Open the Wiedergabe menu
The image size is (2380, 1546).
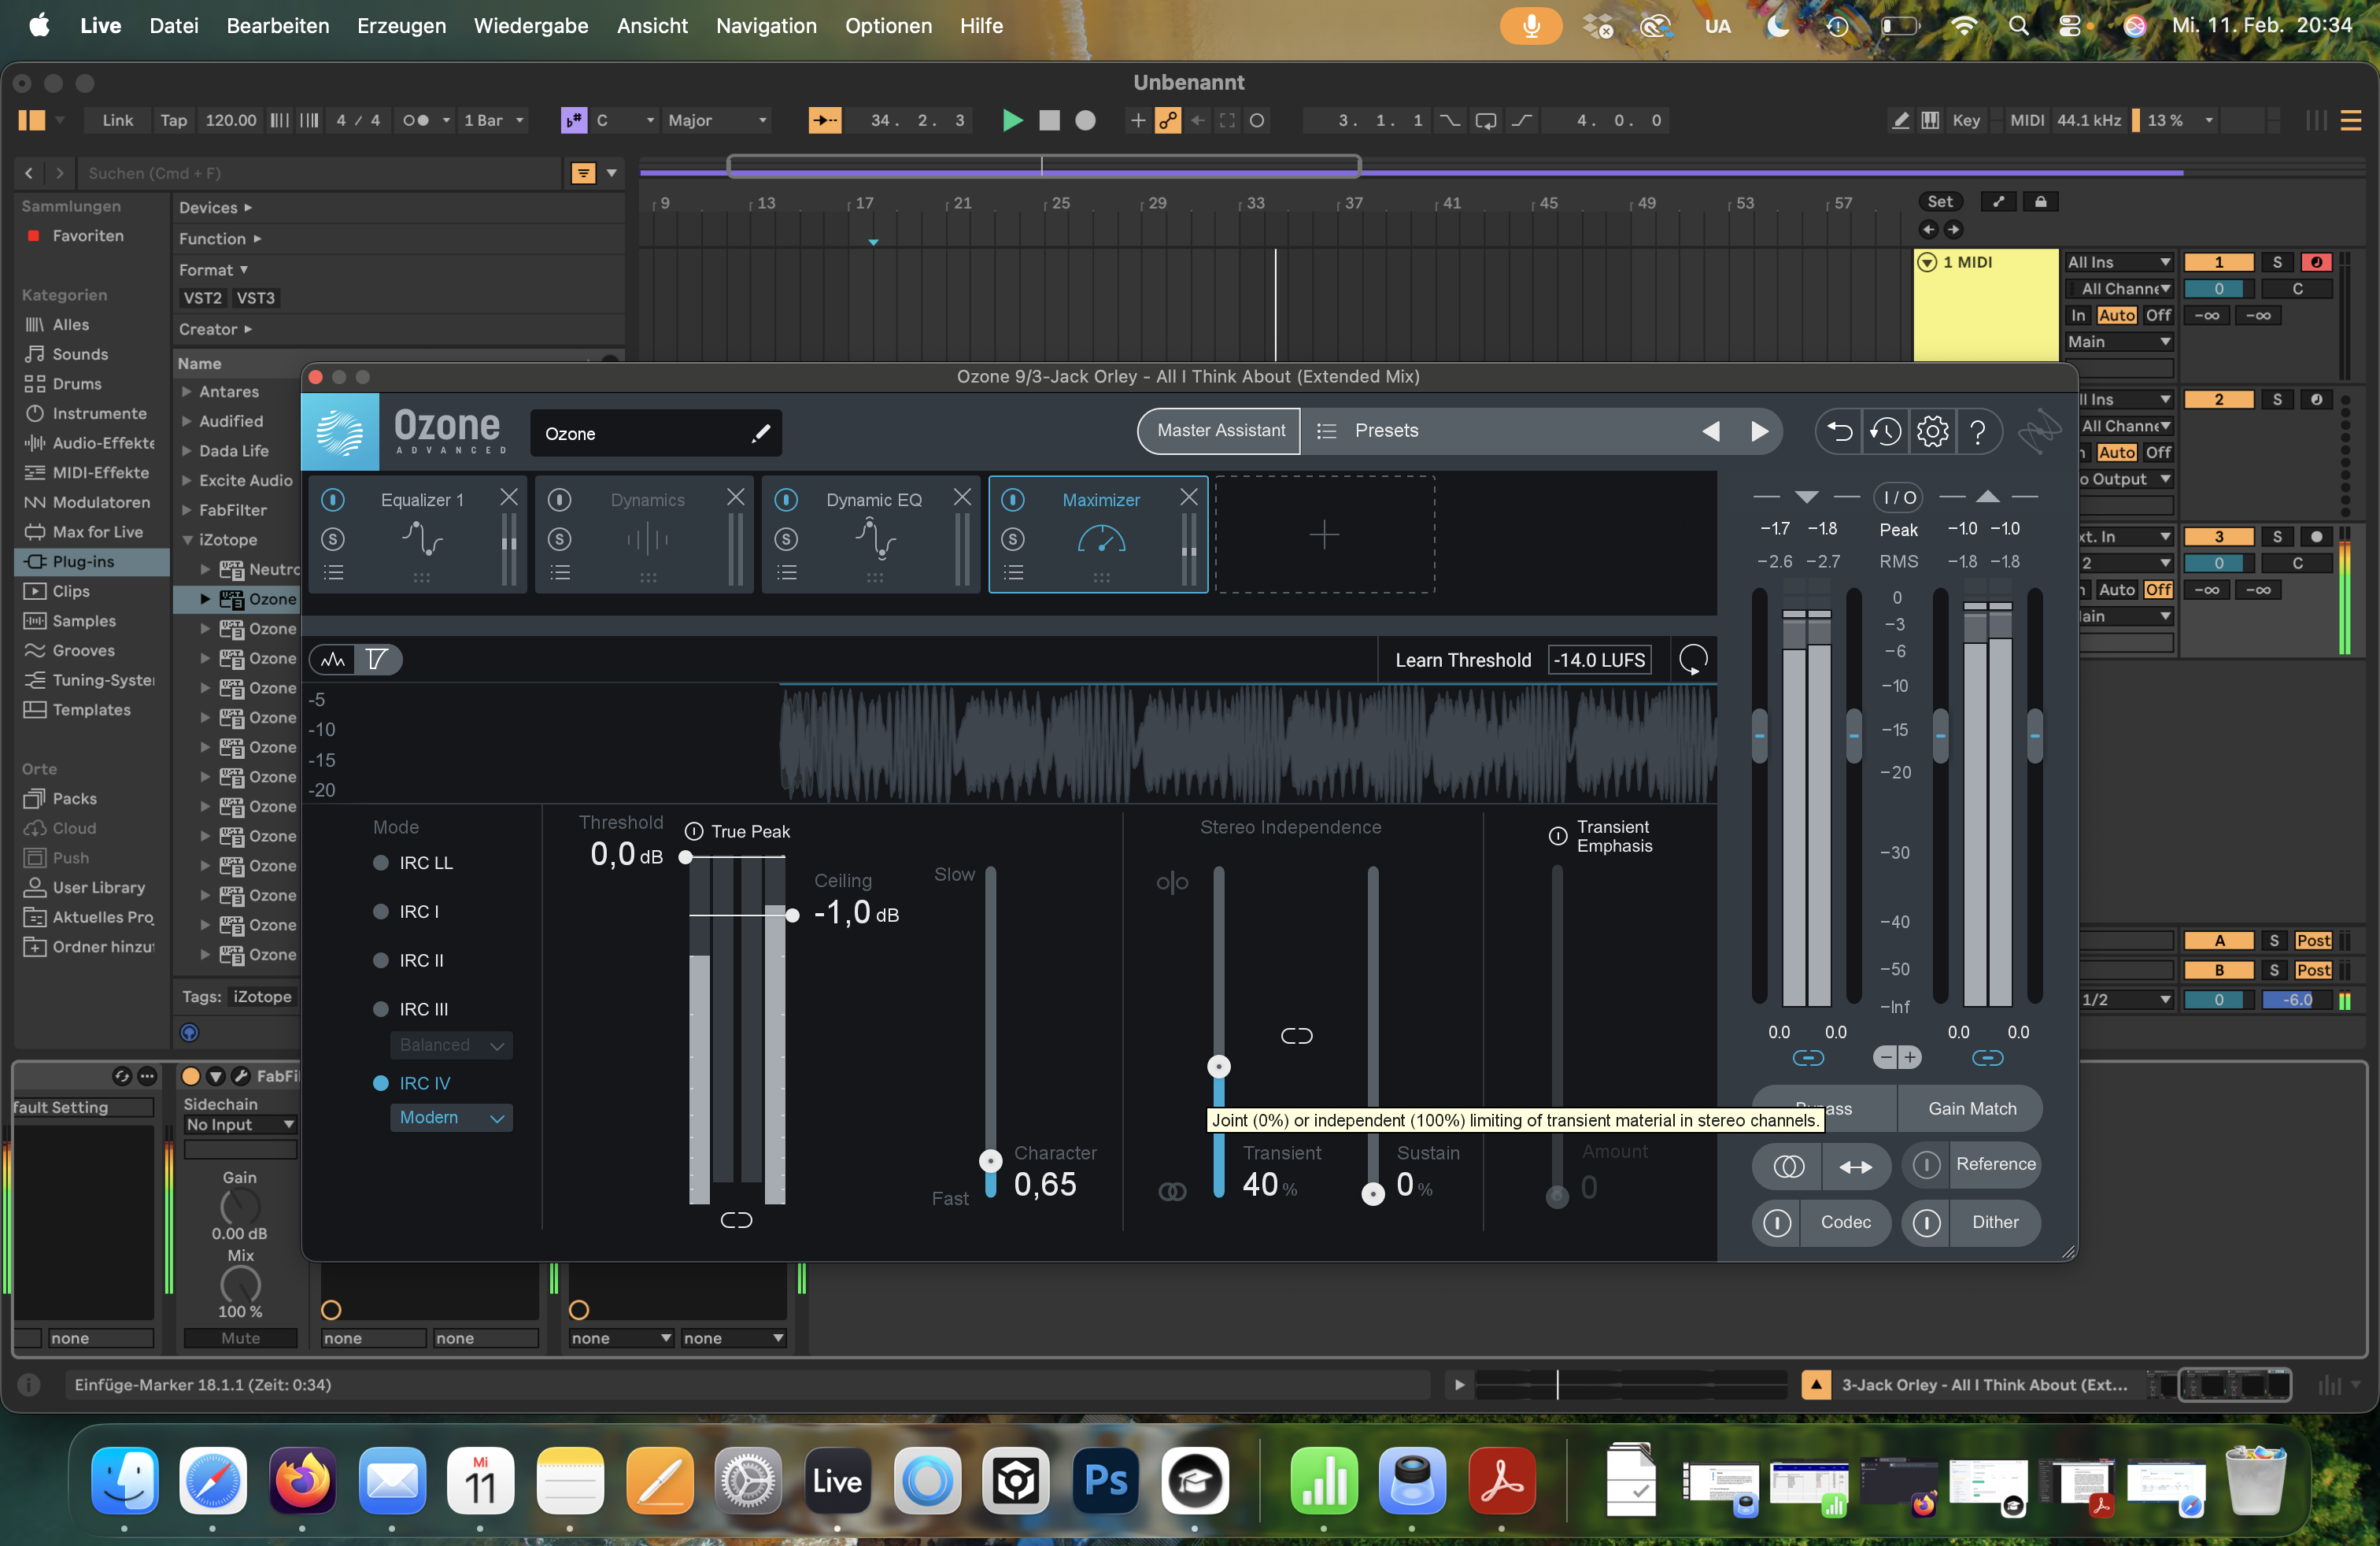[x=531, y=26]
